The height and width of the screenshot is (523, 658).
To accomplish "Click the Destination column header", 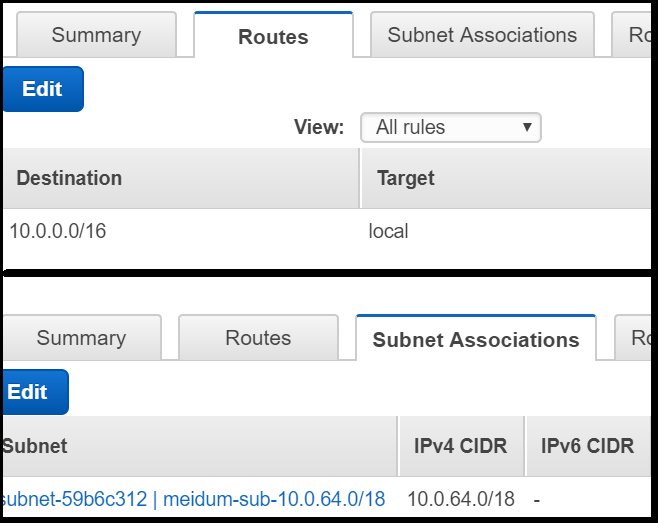I will 69,178.
